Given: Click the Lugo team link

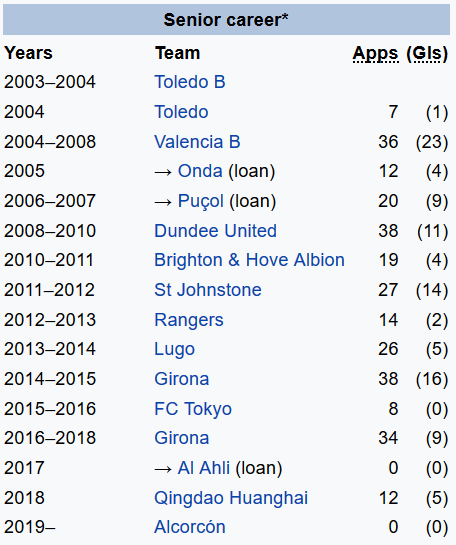Looking at the screenshot, I should (174, 349).
